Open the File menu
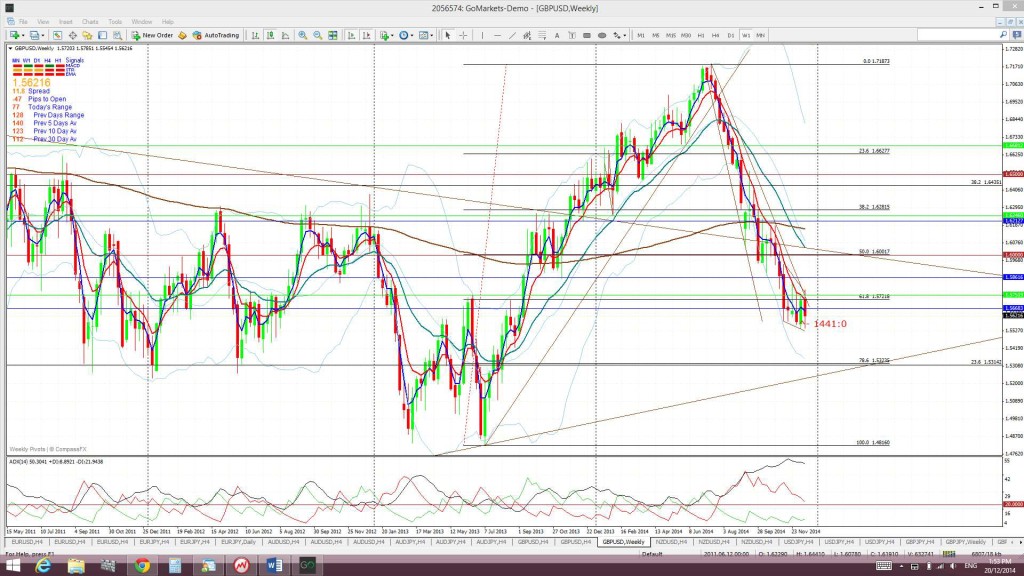The height and width of the screenshot is (576, 1024). tap(23, 22)
